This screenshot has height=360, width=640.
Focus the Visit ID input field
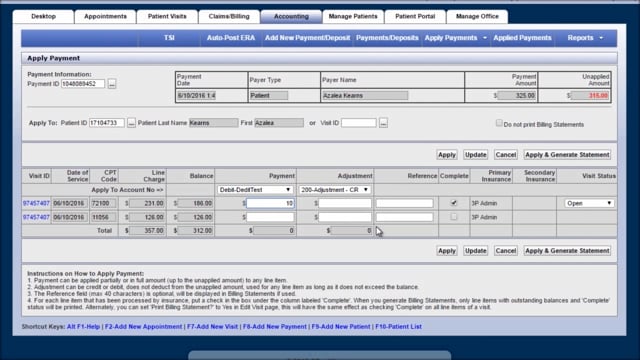point(359,123)
